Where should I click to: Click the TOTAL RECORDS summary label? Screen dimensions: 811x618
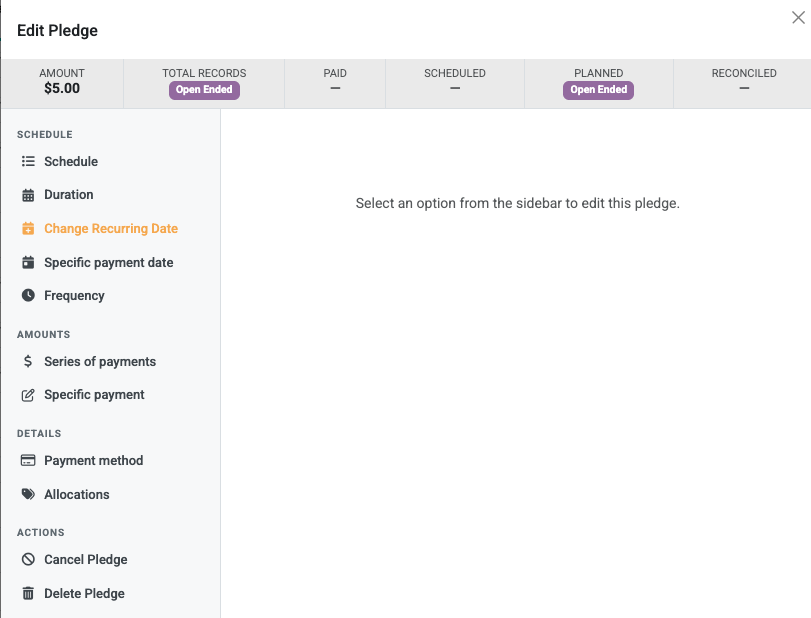(204, 73)
